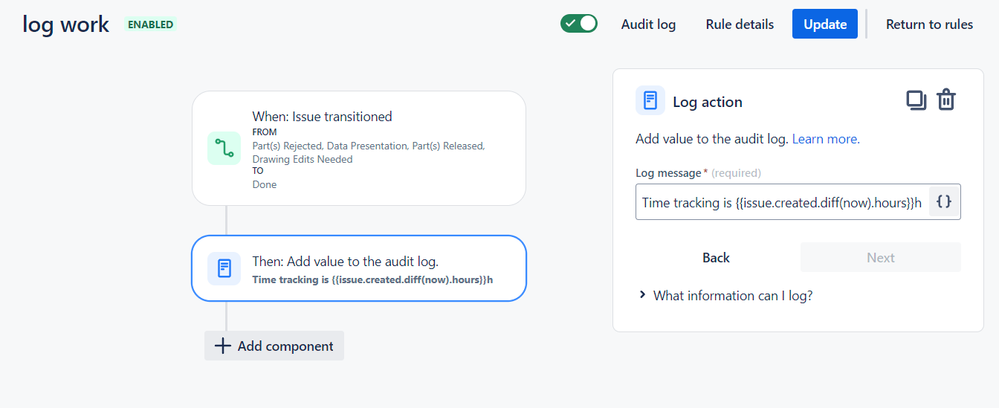Image resolution: width=999 pixels, height=408 pixels.
Task: Delete the Log action via trash icon
Action: (946, 101)
